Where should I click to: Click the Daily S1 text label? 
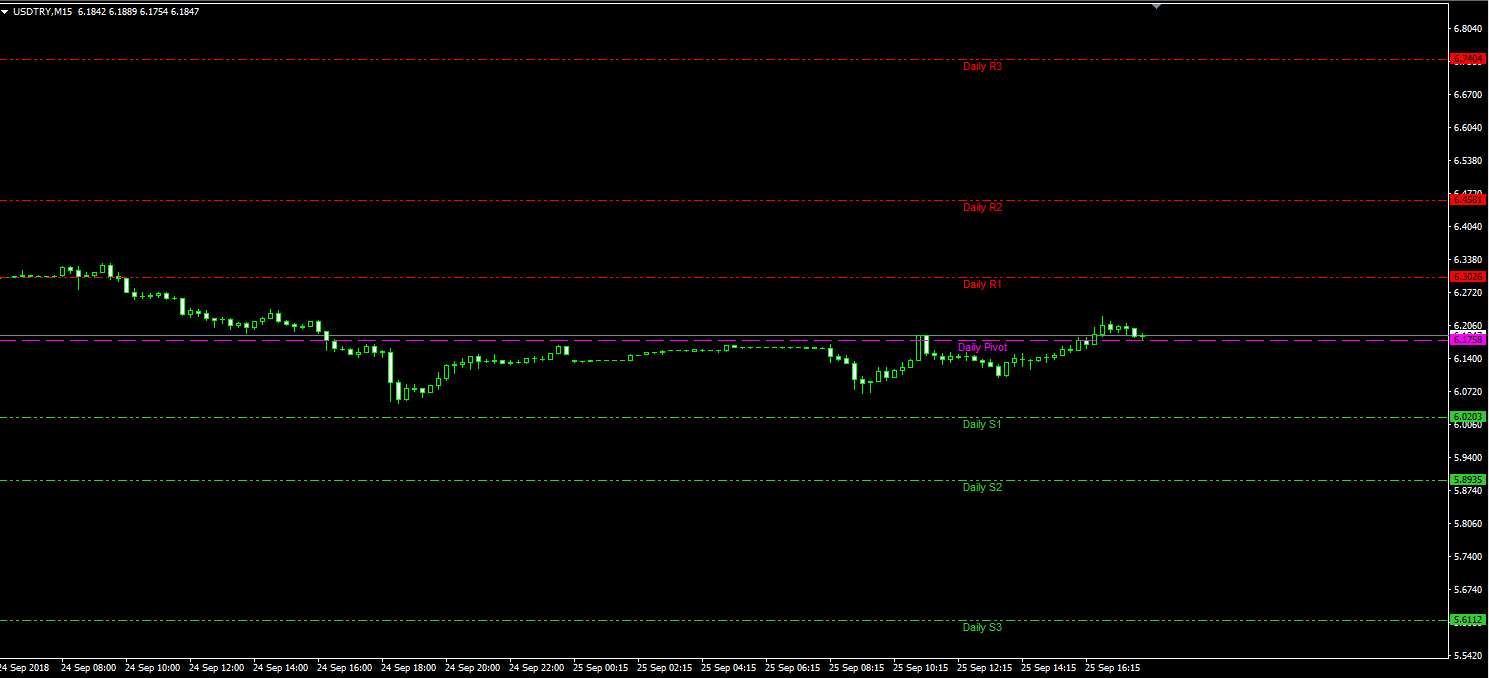(x=981, y=425)
